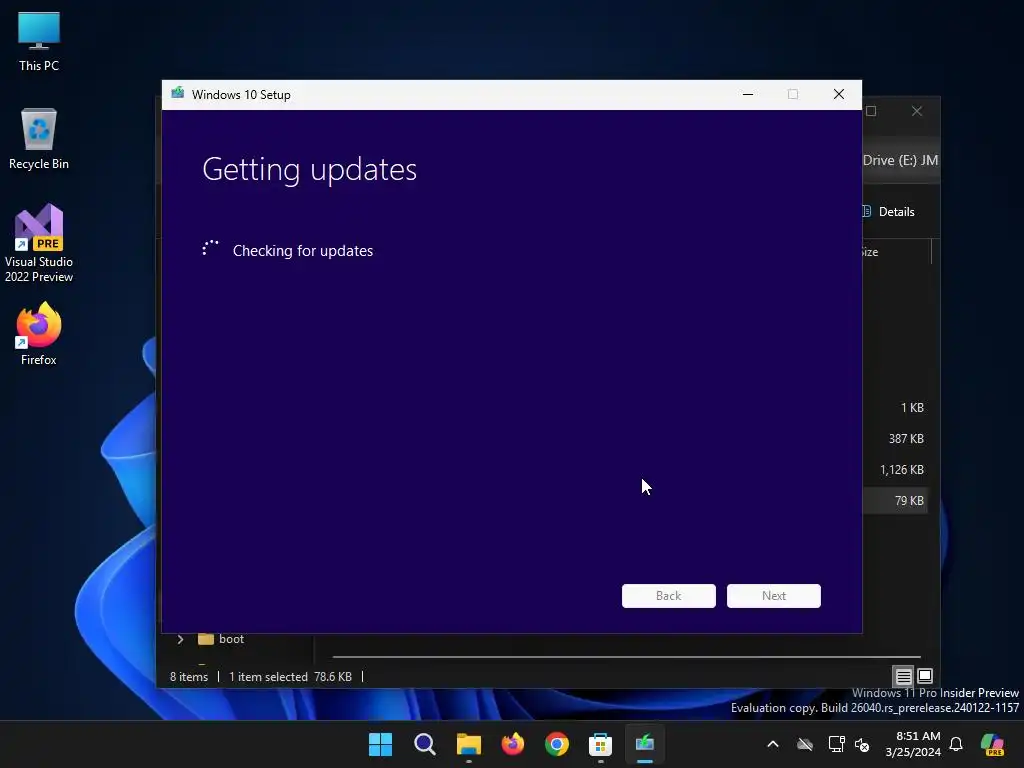Open Copilot preview icon in taskbar
The image size is (1024, 768).
tap(992, 744)
